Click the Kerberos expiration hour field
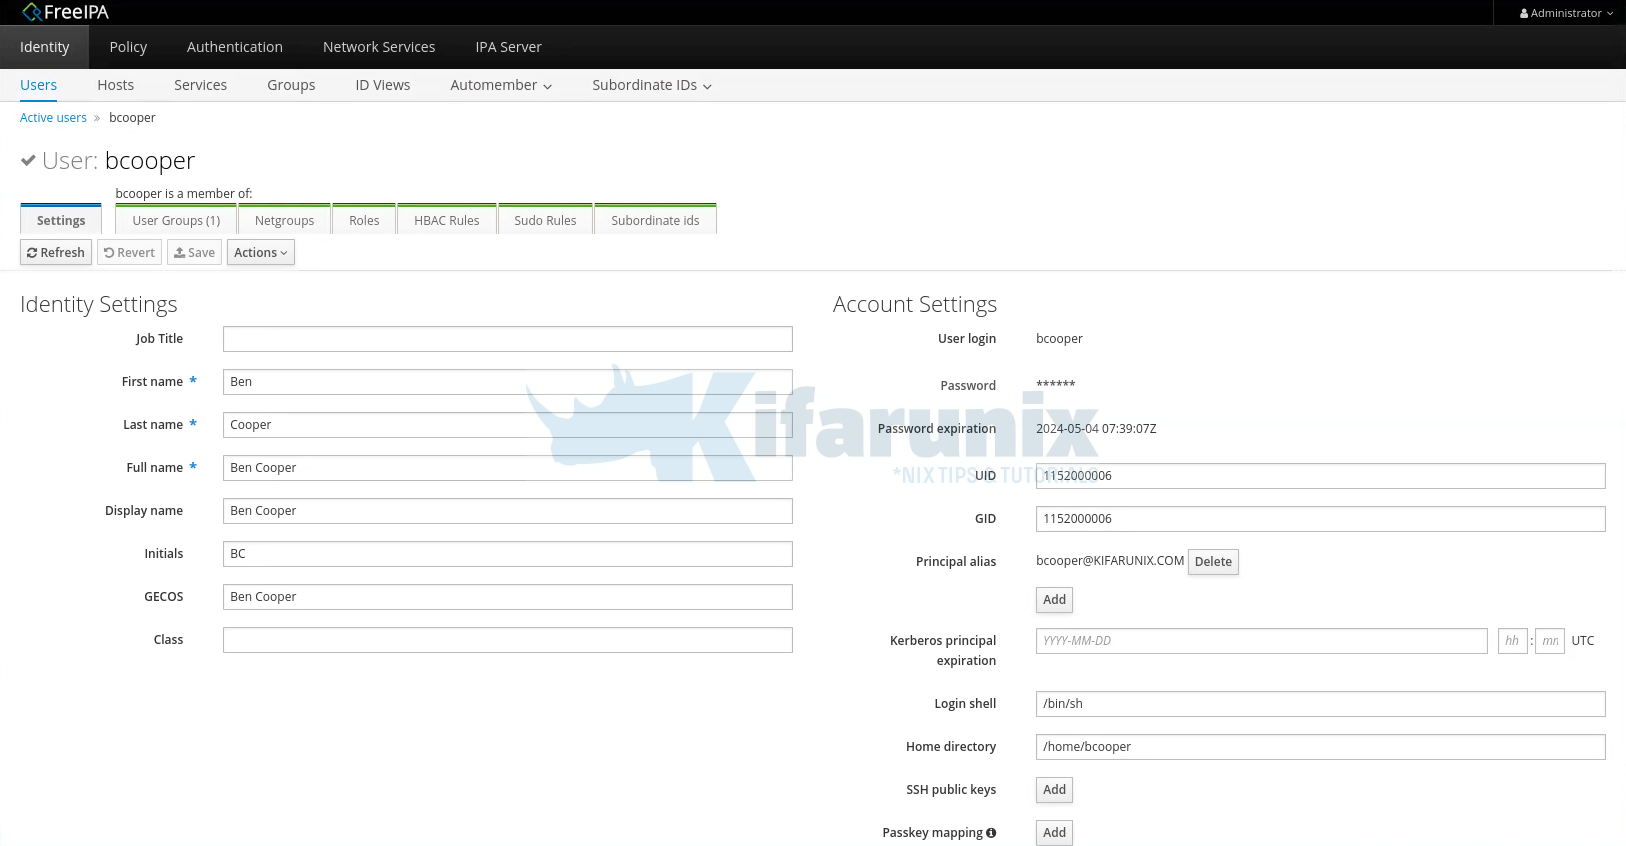This screenshot has width=1626, height=846. [x=1512, y=641]
